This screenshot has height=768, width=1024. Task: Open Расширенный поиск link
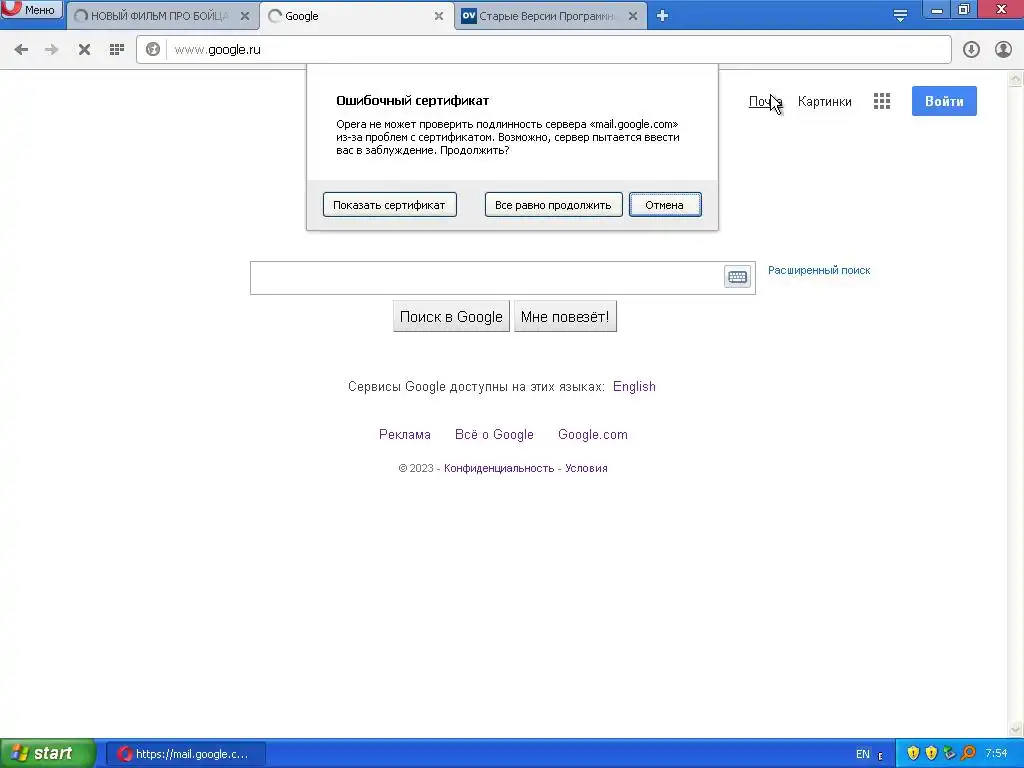tap(819, 270)
